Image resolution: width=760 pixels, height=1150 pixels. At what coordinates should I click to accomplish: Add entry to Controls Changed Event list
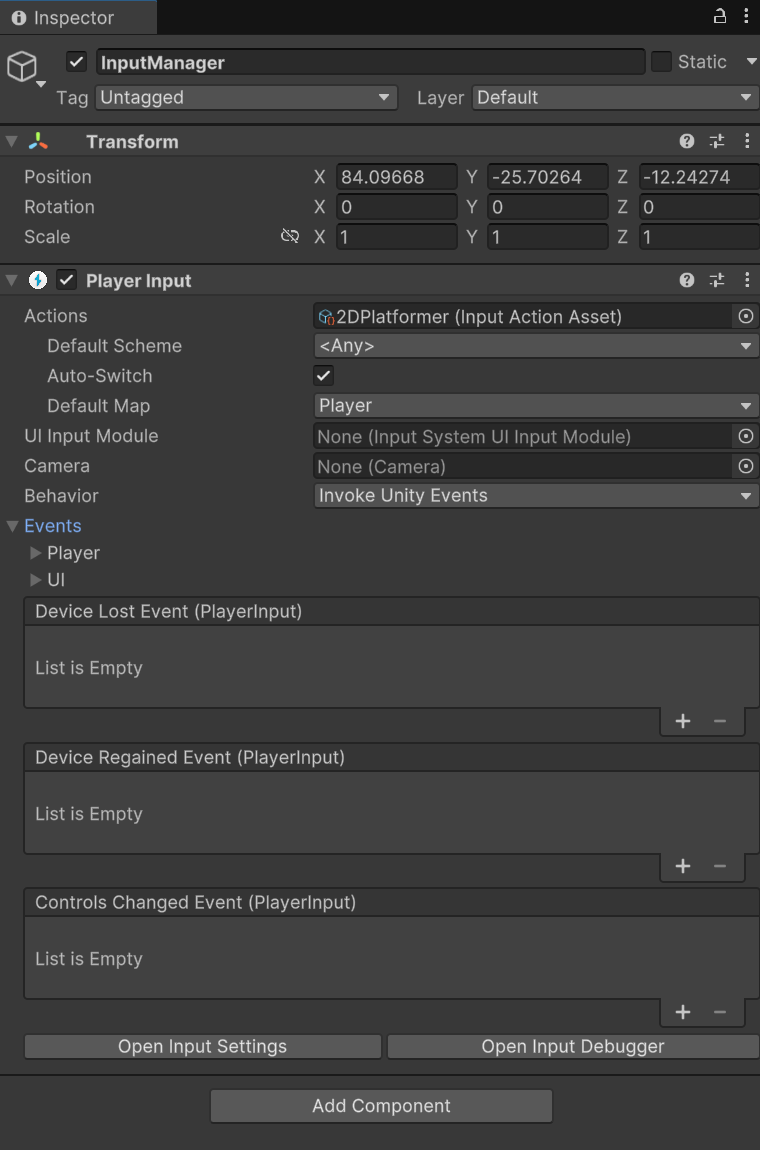click(x=683, y=1012)
